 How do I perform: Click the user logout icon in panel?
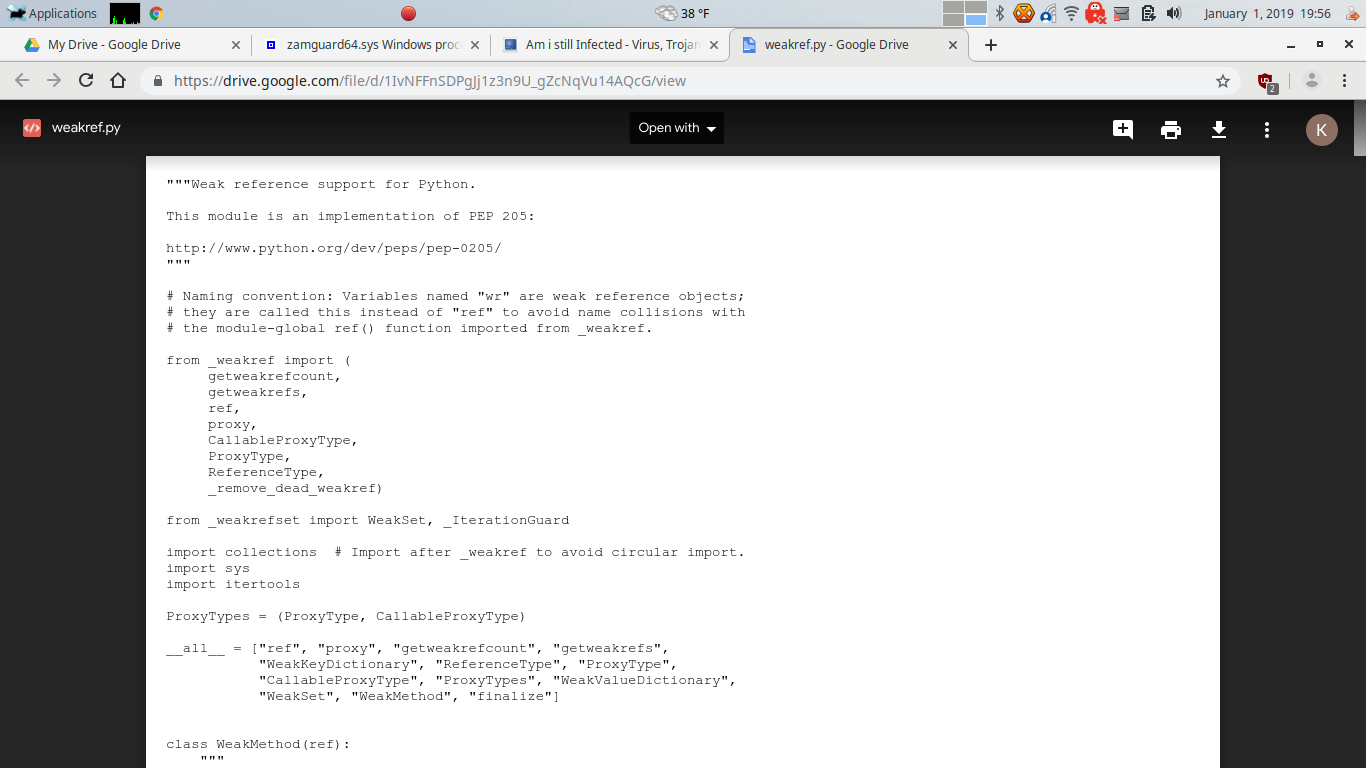[x=1352, y=13]
